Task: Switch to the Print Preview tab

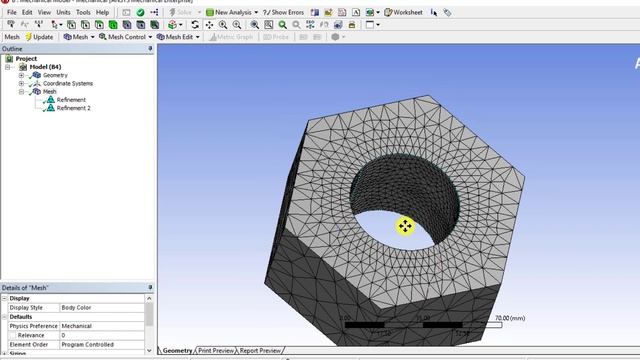Action: (216, 351)
